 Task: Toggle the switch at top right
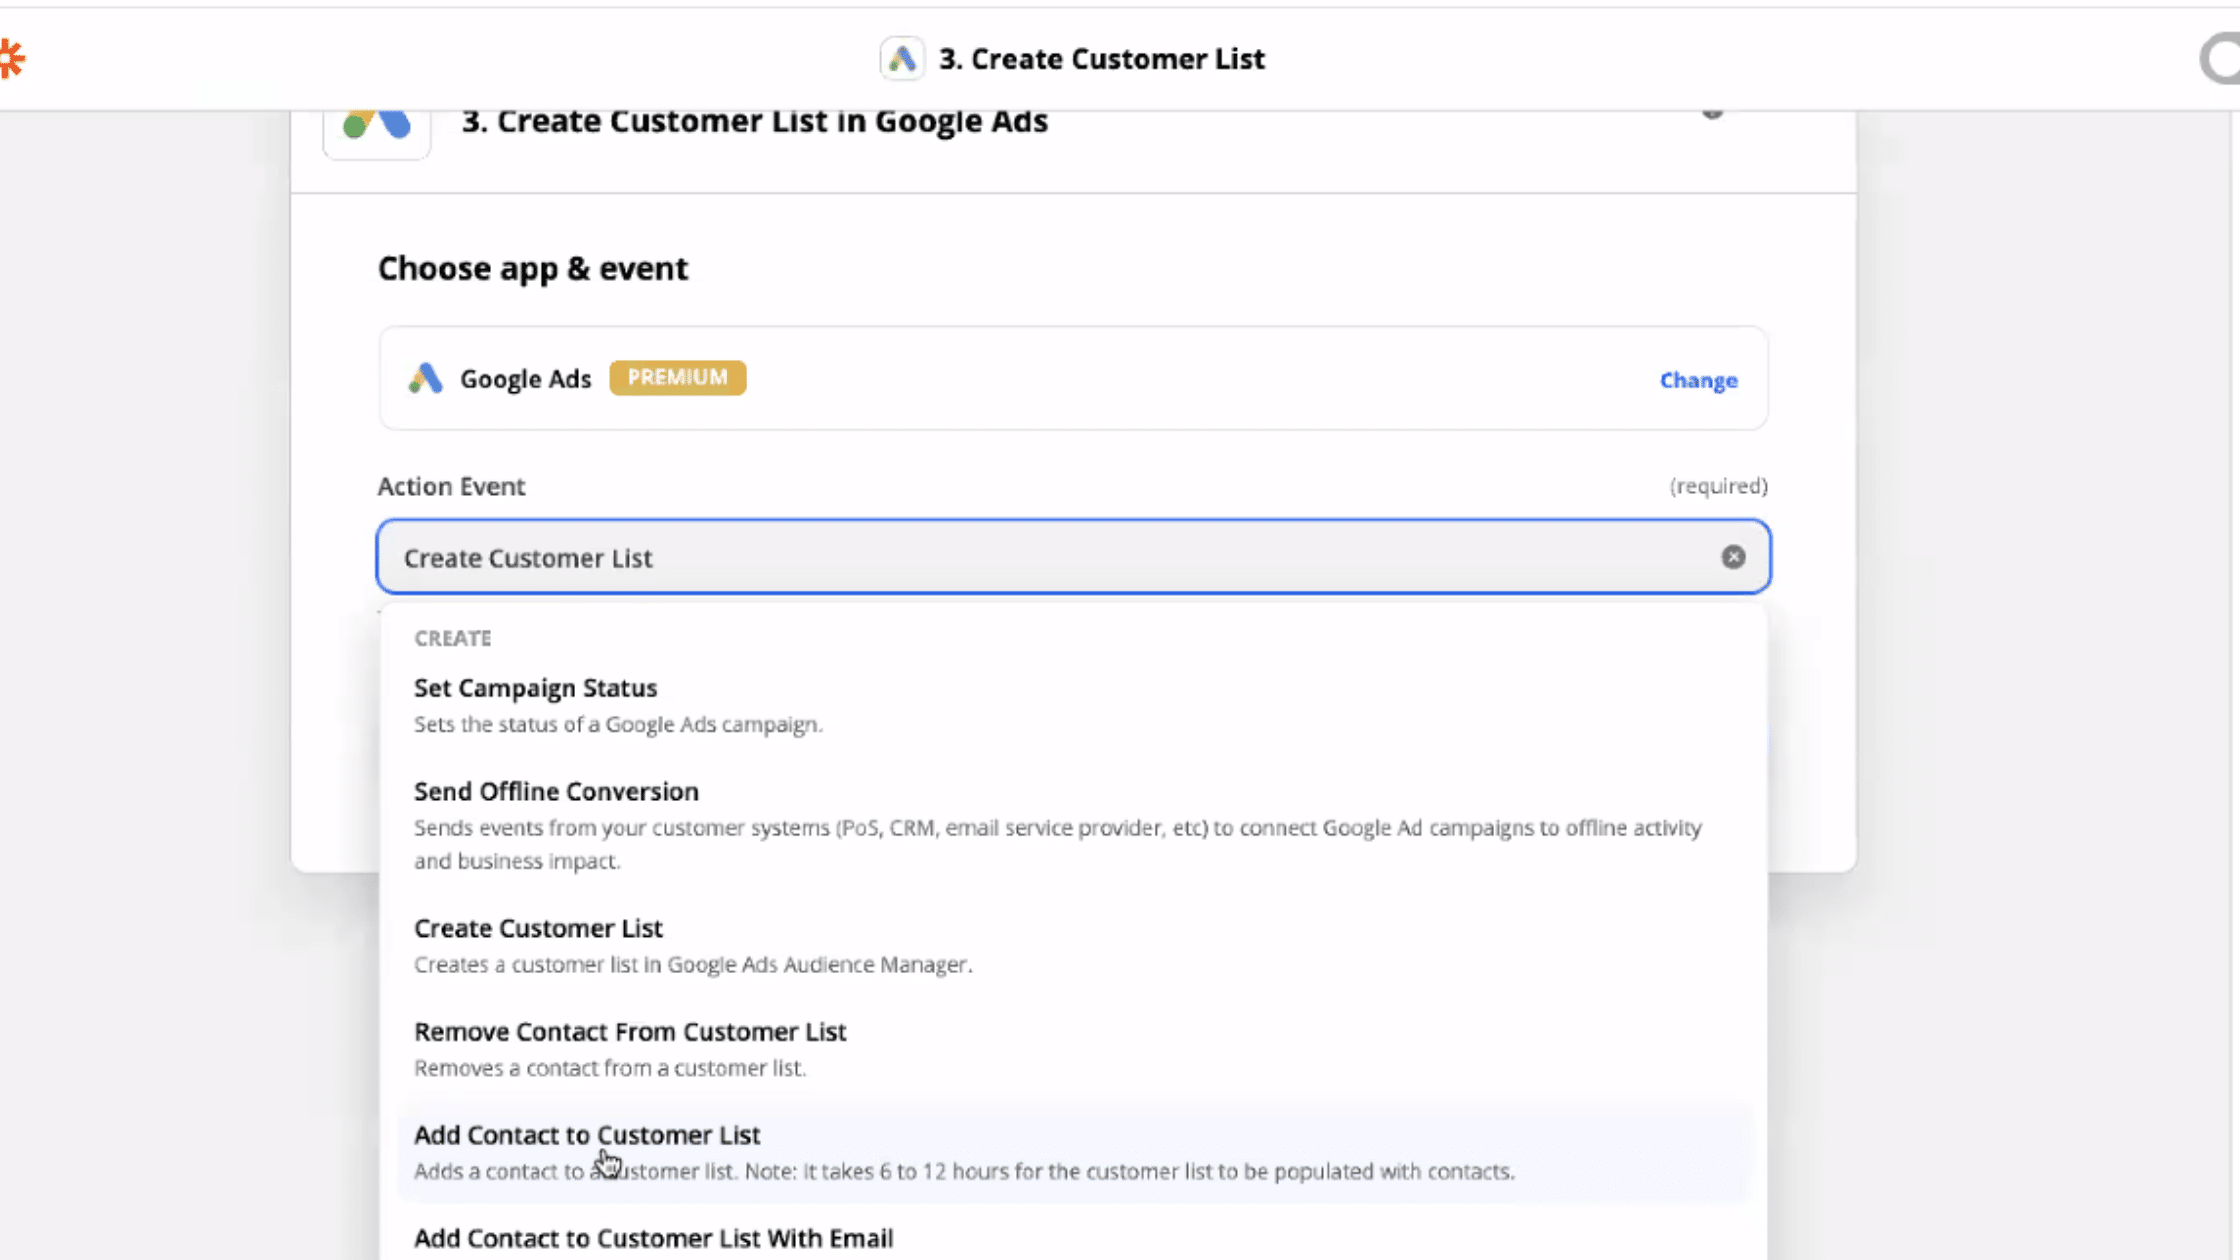[x=2219, y=59]
